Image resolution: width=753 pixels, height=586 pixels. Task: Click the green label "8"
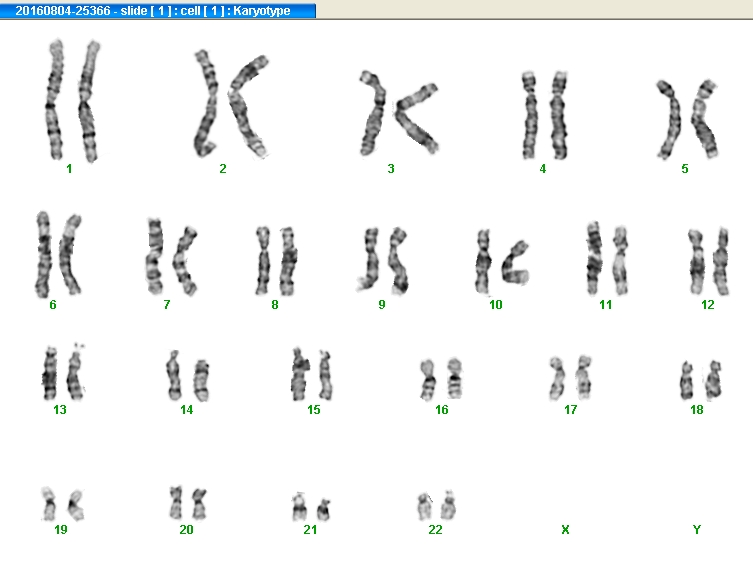(275, 305)
